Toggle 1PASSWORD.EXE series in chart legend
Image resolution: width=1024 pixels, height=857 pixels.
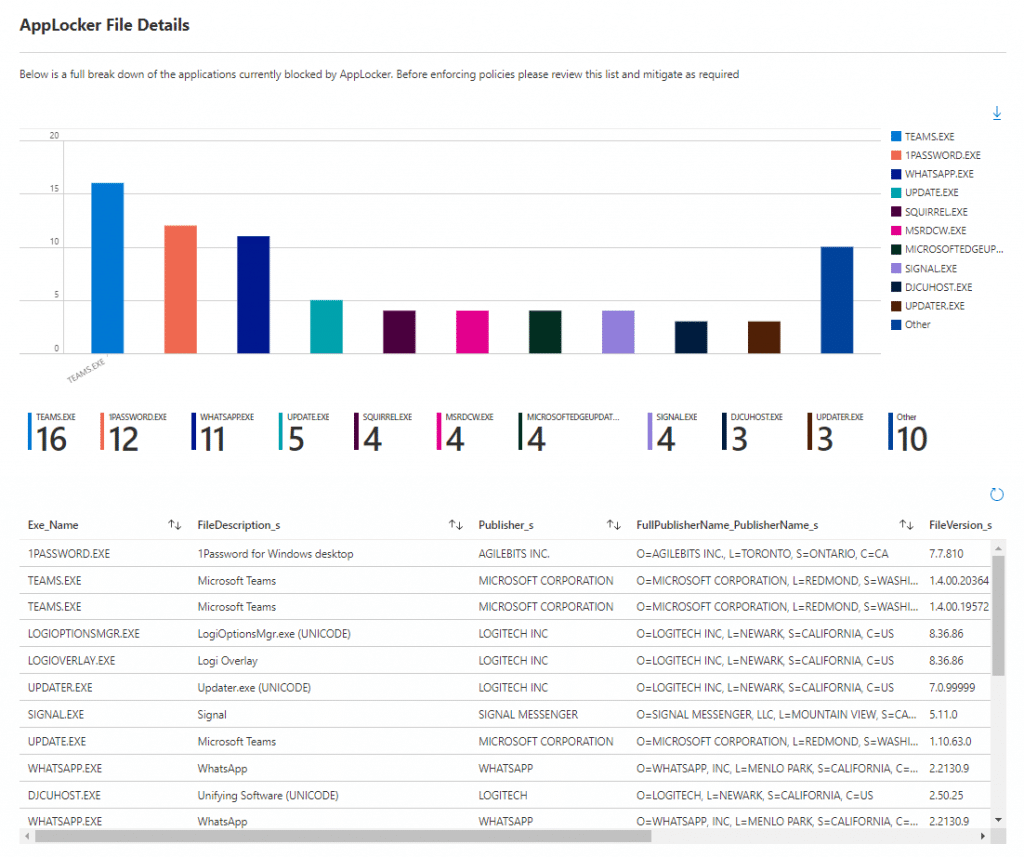936,155
